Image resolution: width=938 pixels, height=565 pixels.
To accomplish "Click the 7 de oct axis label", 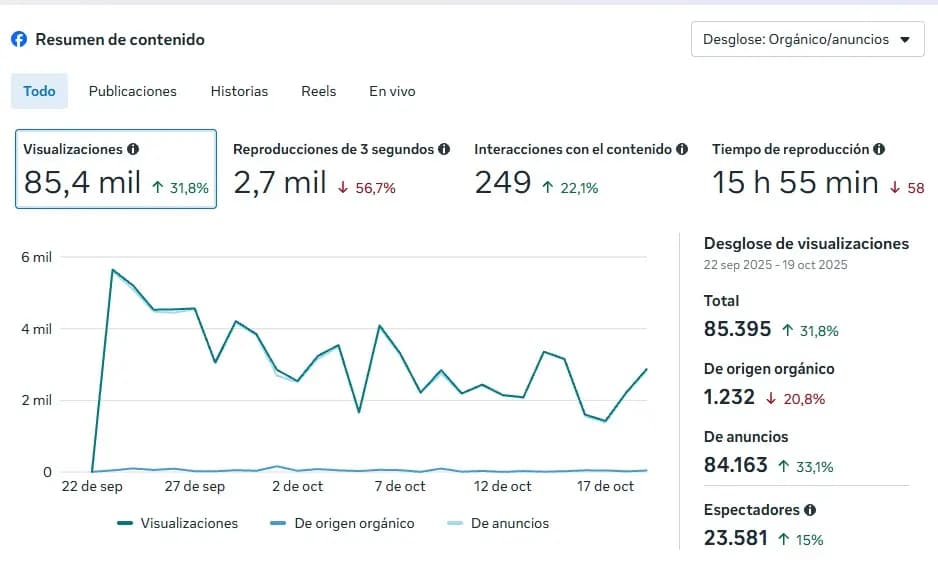I will [400, 487].
